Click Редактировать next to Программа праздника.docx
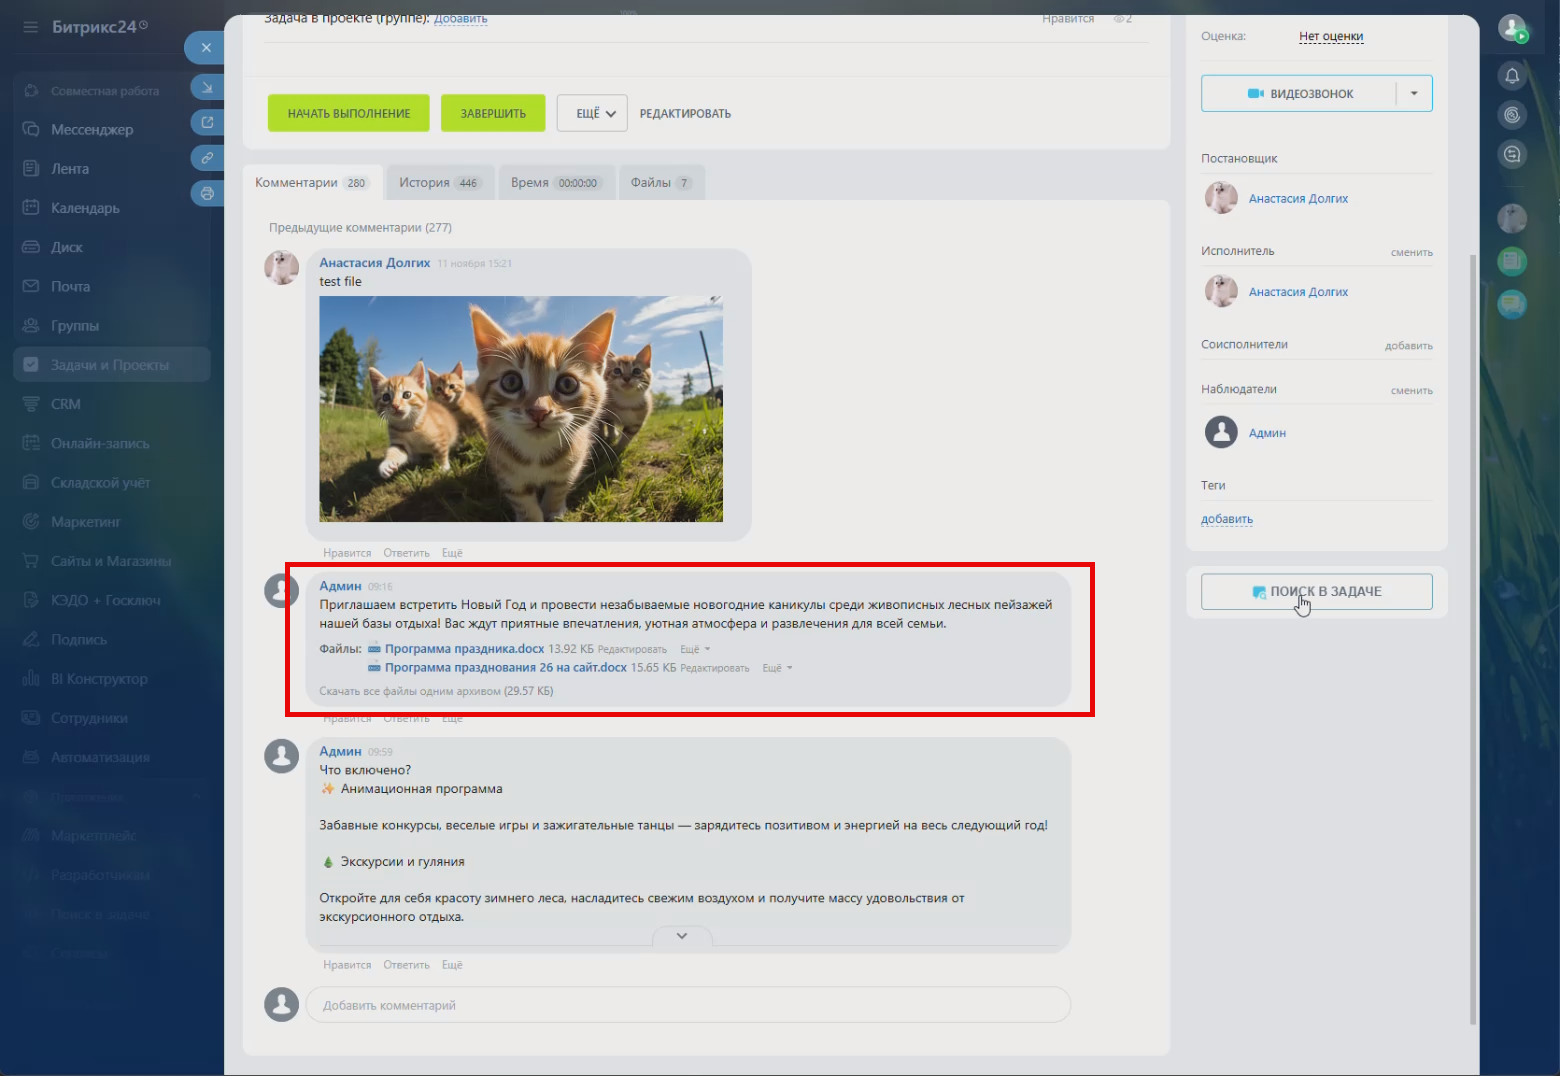1560x1076 pixels. pyautogui.click(x=632, y=650)
